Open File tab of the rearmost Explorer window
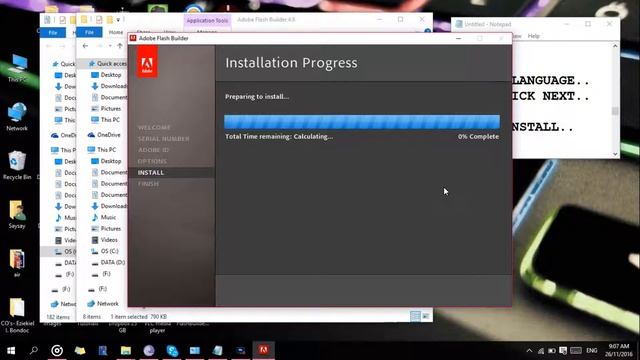The width and height of the screenshot is (640, 360). 53,33
